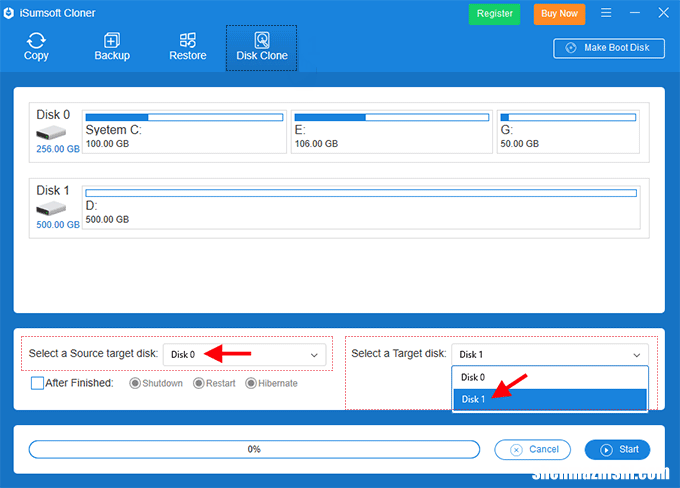
Task: Minimize the iSumsoft Cloner window
Action: click(x=634, y=13)
